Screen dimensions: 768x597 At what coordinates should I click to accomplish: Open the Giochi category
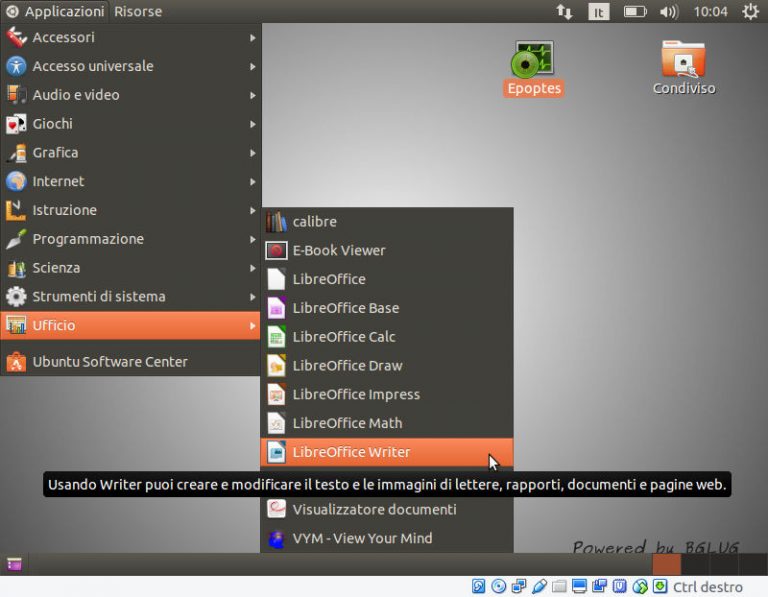point(131,124)
